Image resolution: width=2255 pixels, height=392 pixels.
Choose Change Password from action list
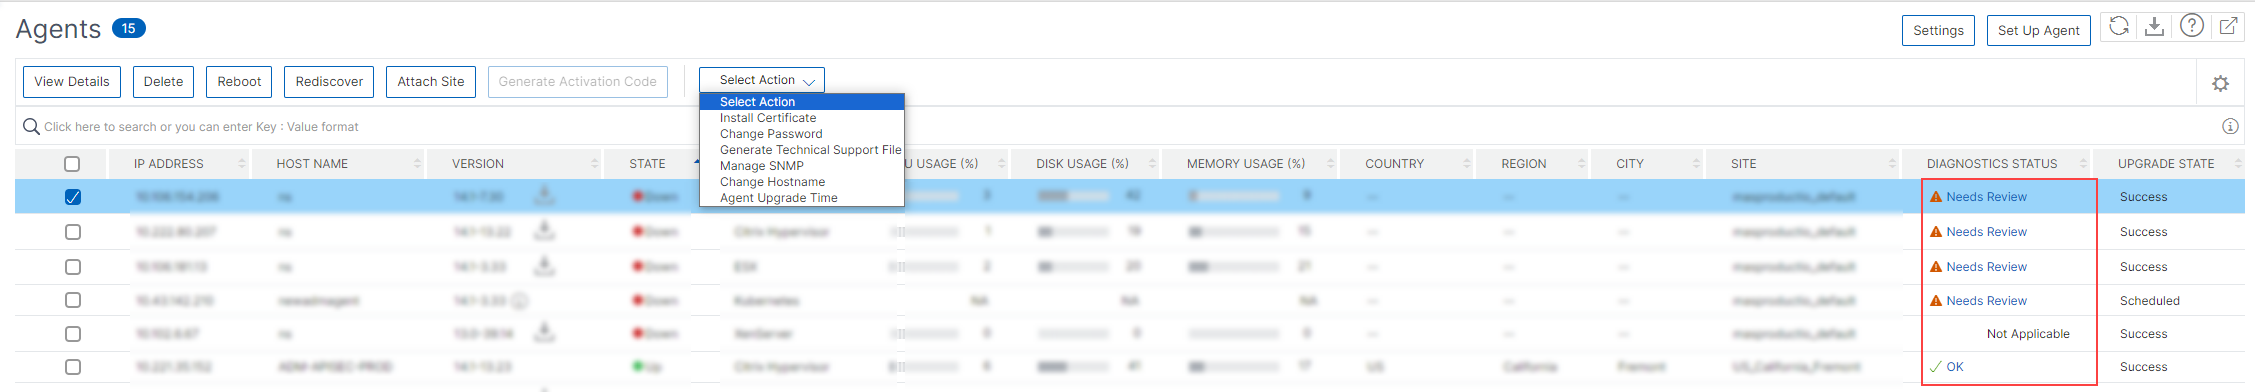pyautogui.click(x=802, y=134)
